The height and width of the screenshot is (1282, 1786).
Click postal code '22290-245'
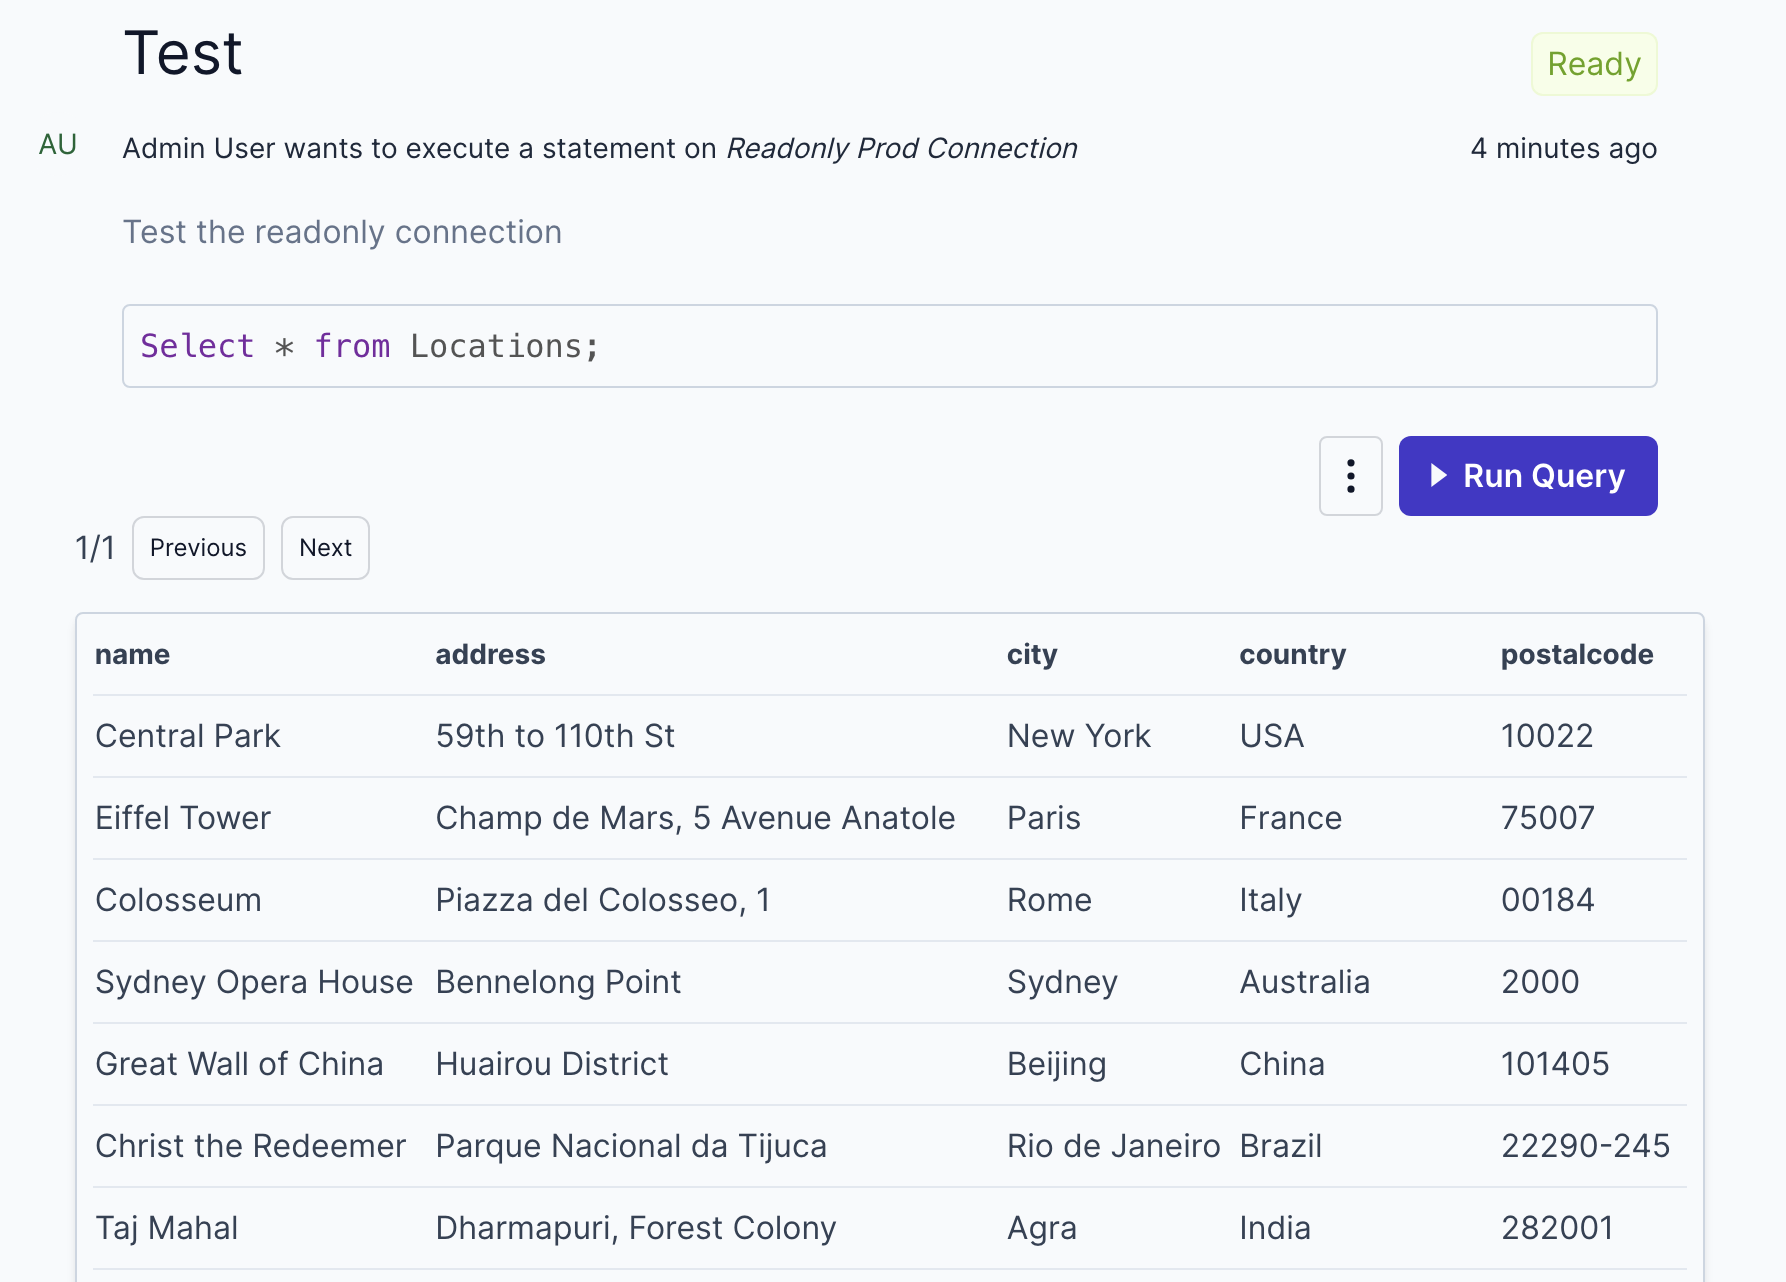(1586, 1146)
